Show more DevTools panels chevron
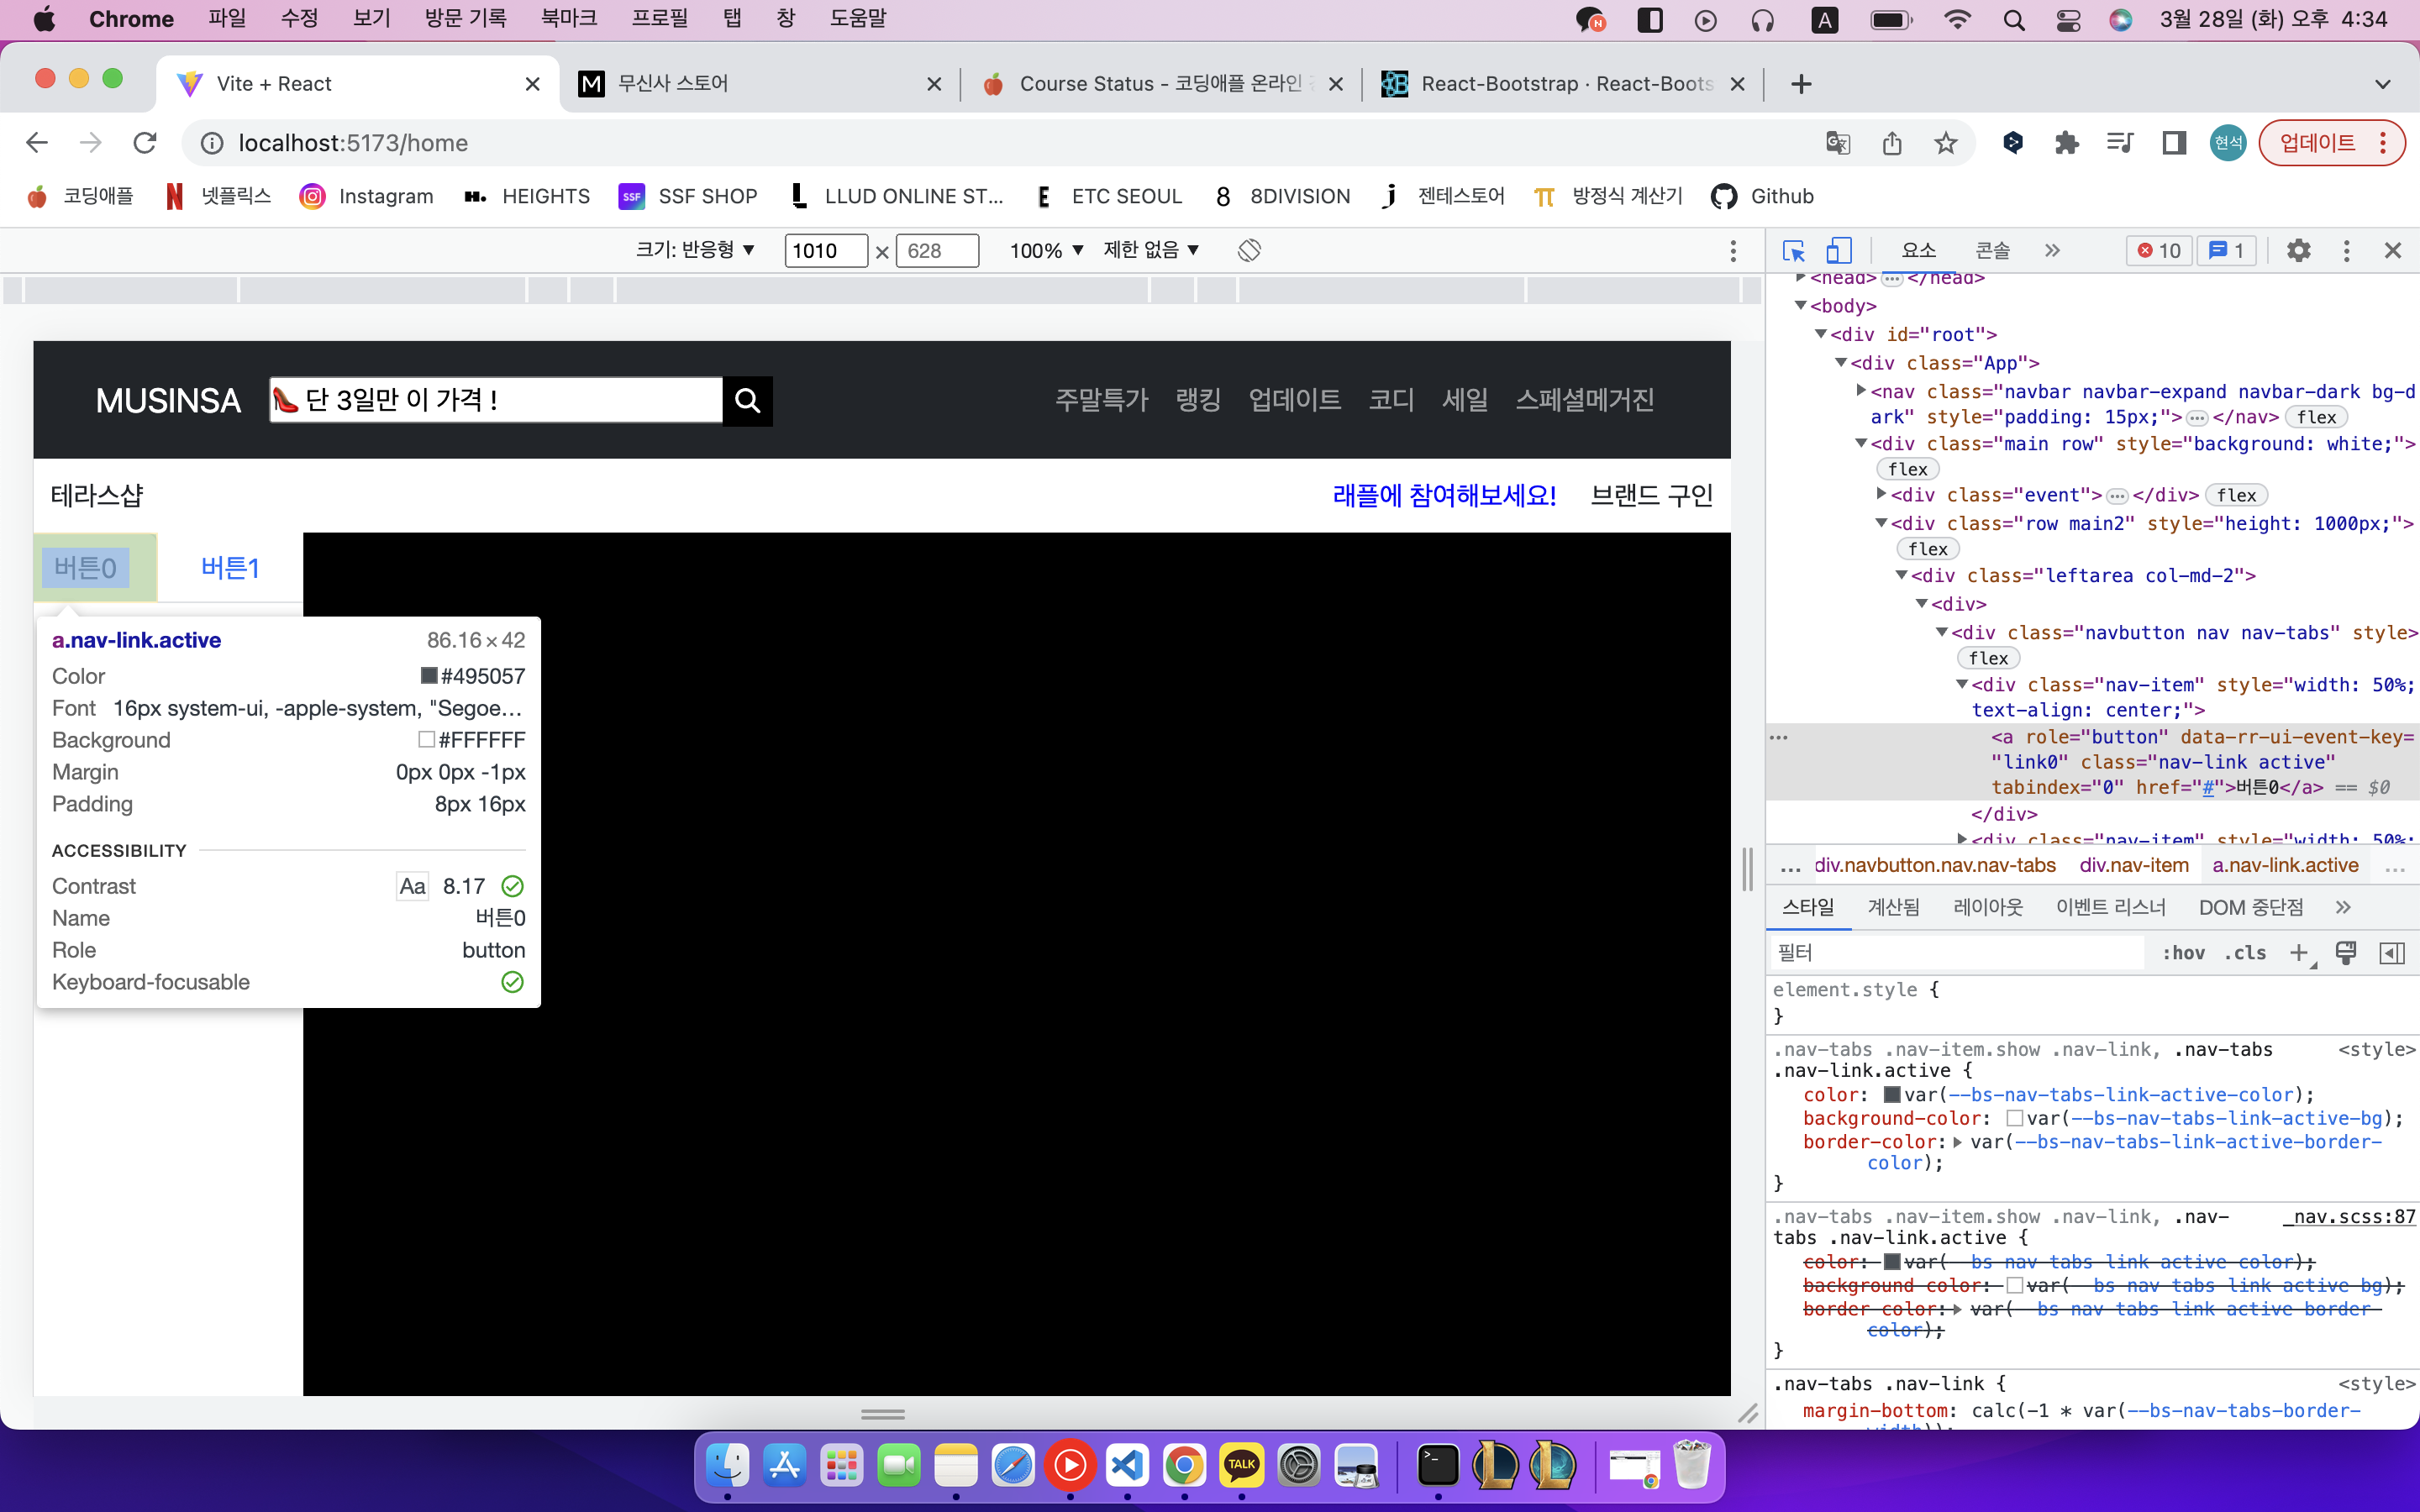 tap(2052, 251)
